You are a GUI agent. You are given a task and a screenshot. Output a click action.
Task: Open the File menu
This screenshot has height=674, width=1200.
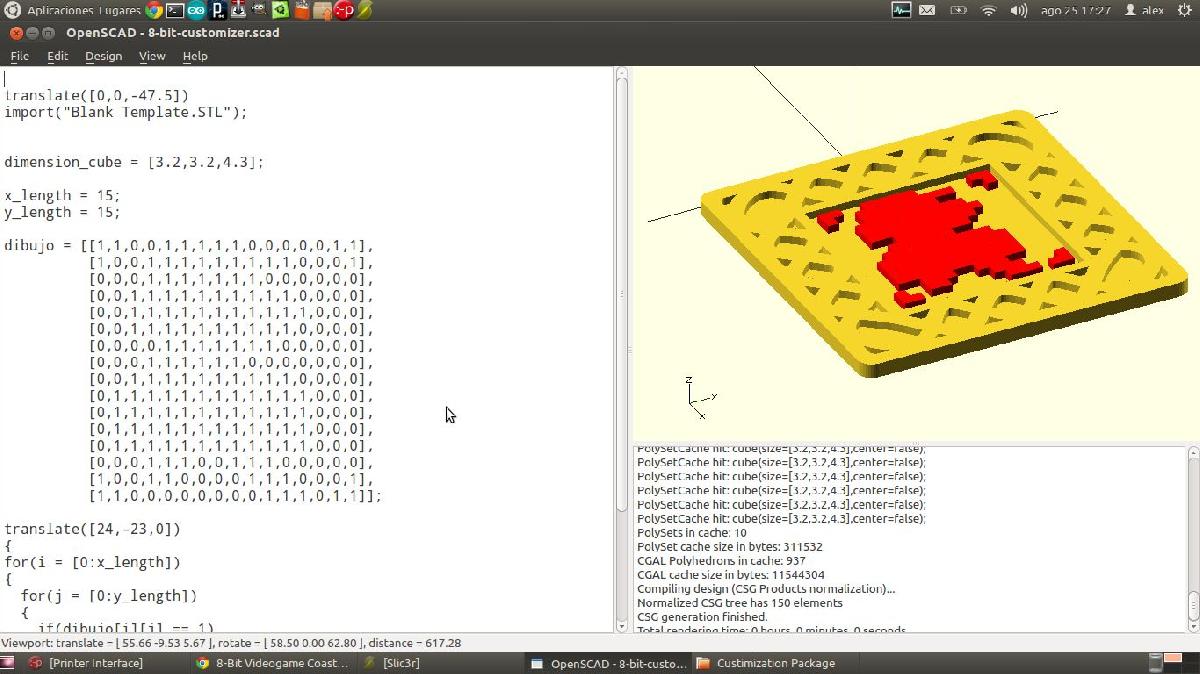[19, 56]
